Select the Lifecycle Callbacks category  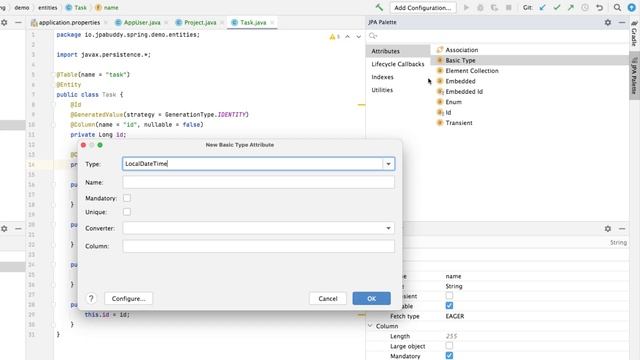pos(398,64)
